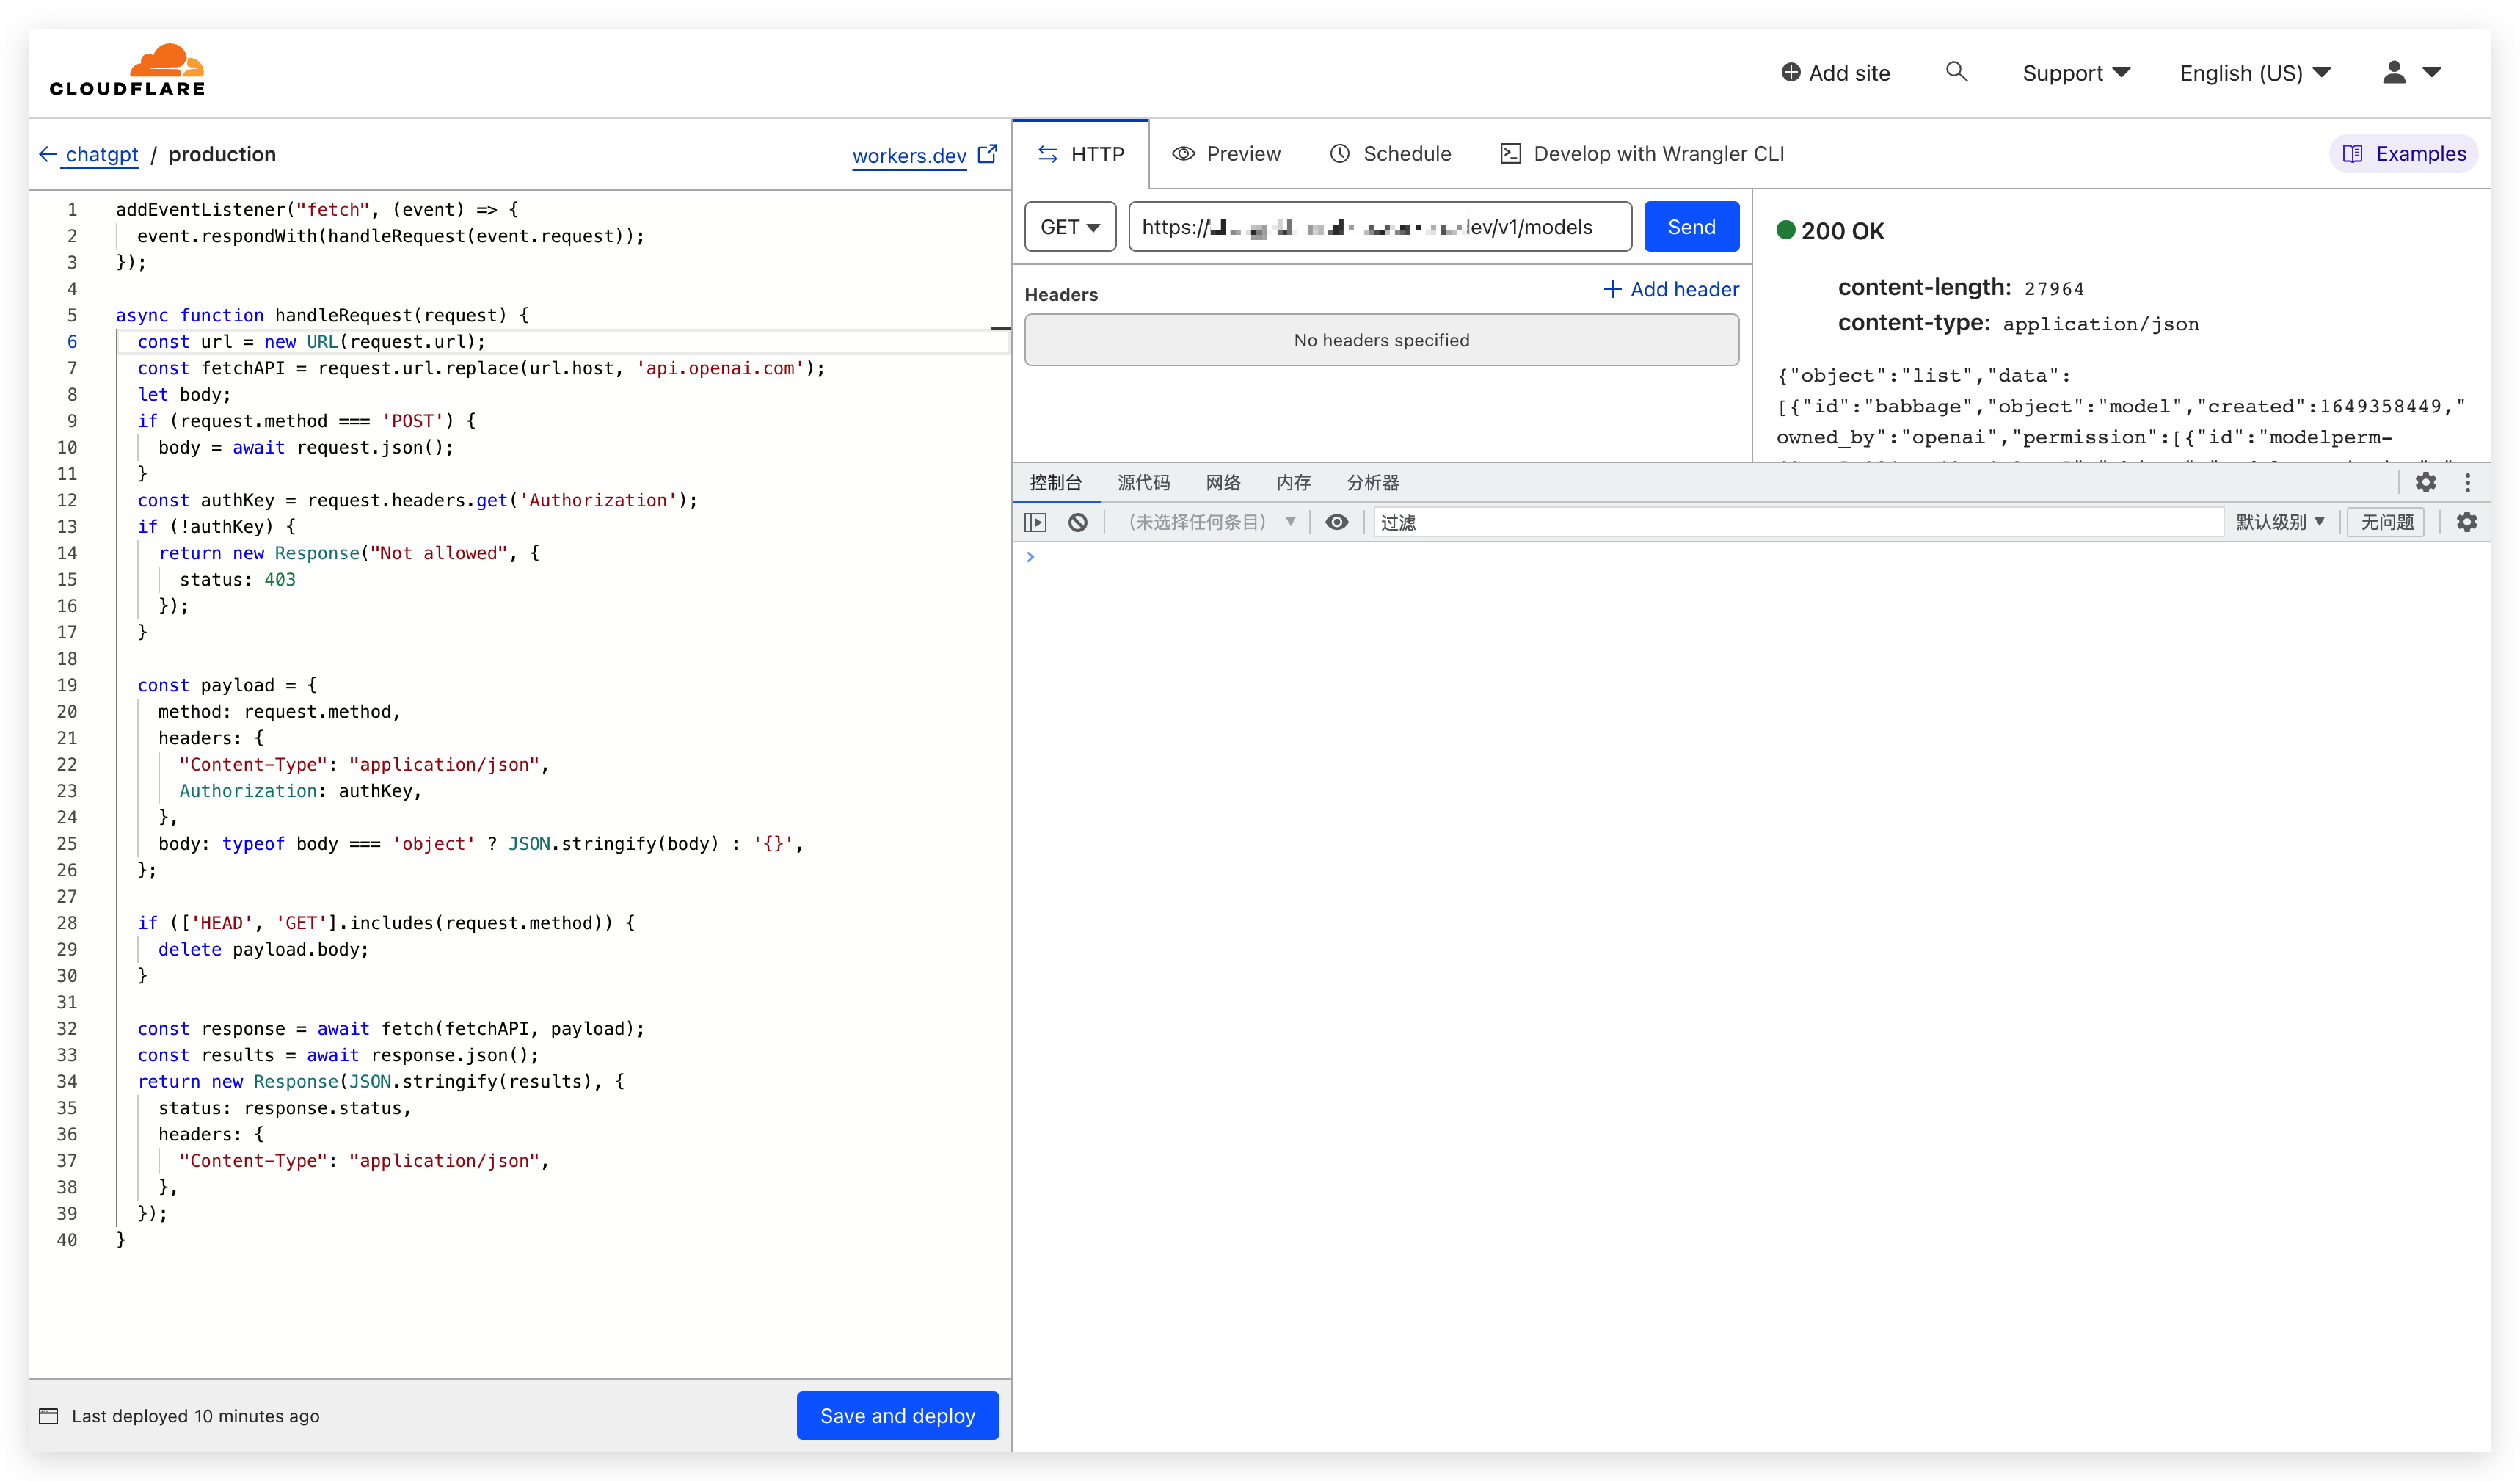Expand the Support menu
The image size is (2520, 1481).
click(x=2075, y=73)
